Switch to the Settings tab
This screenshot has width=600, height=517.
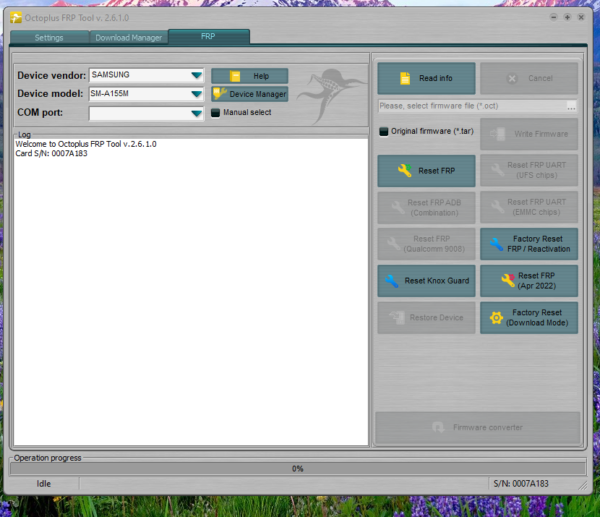click(48, 38)
